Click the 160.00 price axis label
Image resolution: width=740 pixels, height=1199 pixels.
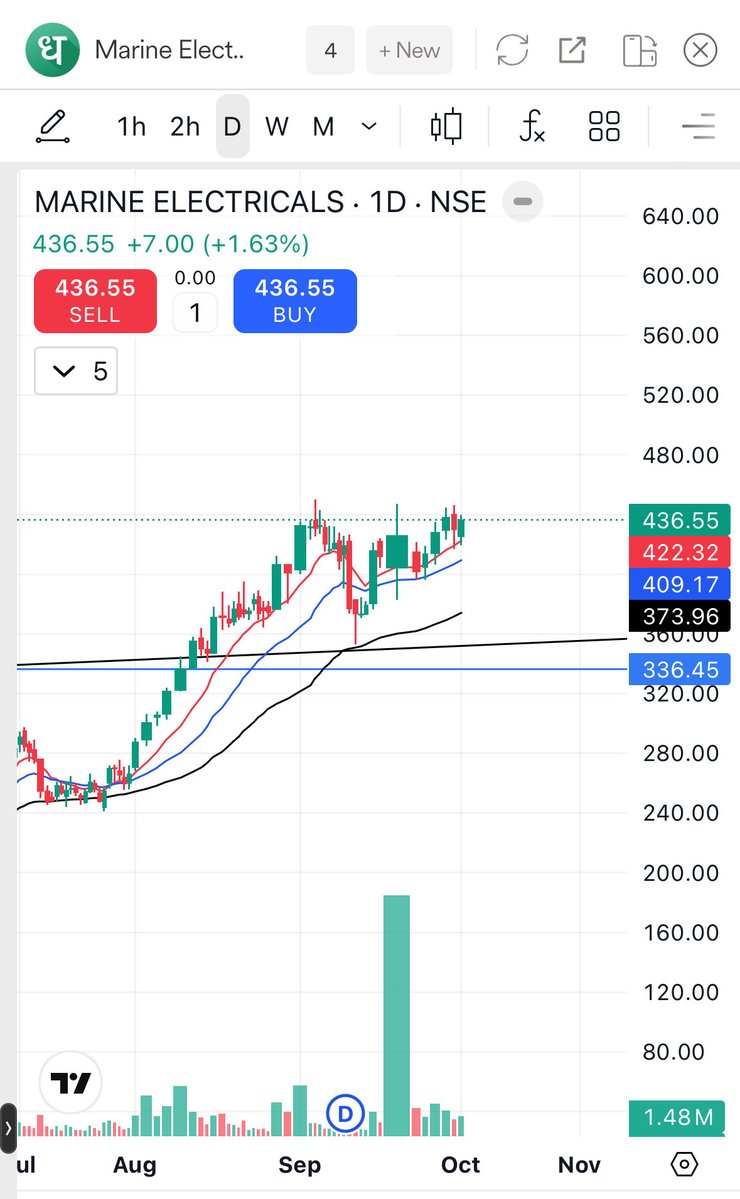tap(680, 933)
